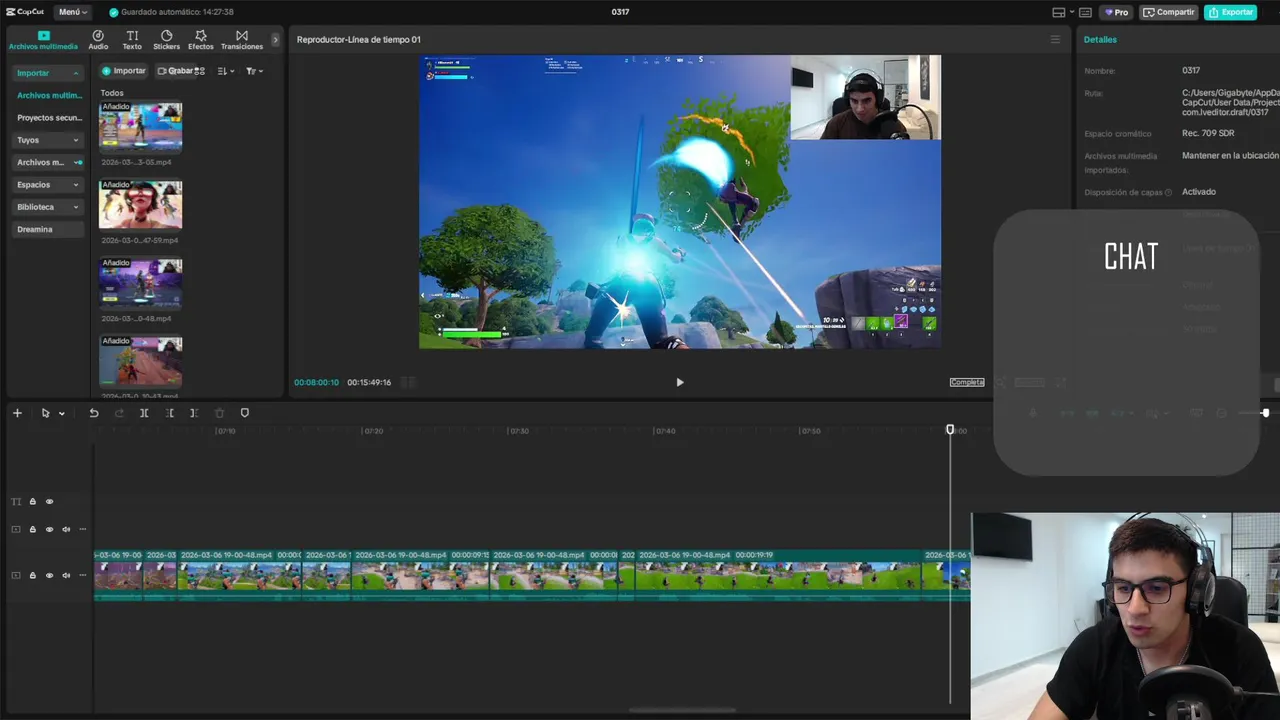Delete selected clip with trash icon
Image resolution: width=1280 pixels, height=720 pixels.
(219, 413)
